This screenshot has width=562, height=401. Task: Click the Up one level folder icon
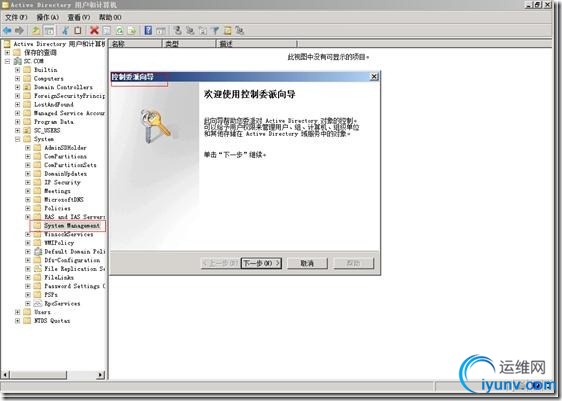pos(36,31)
